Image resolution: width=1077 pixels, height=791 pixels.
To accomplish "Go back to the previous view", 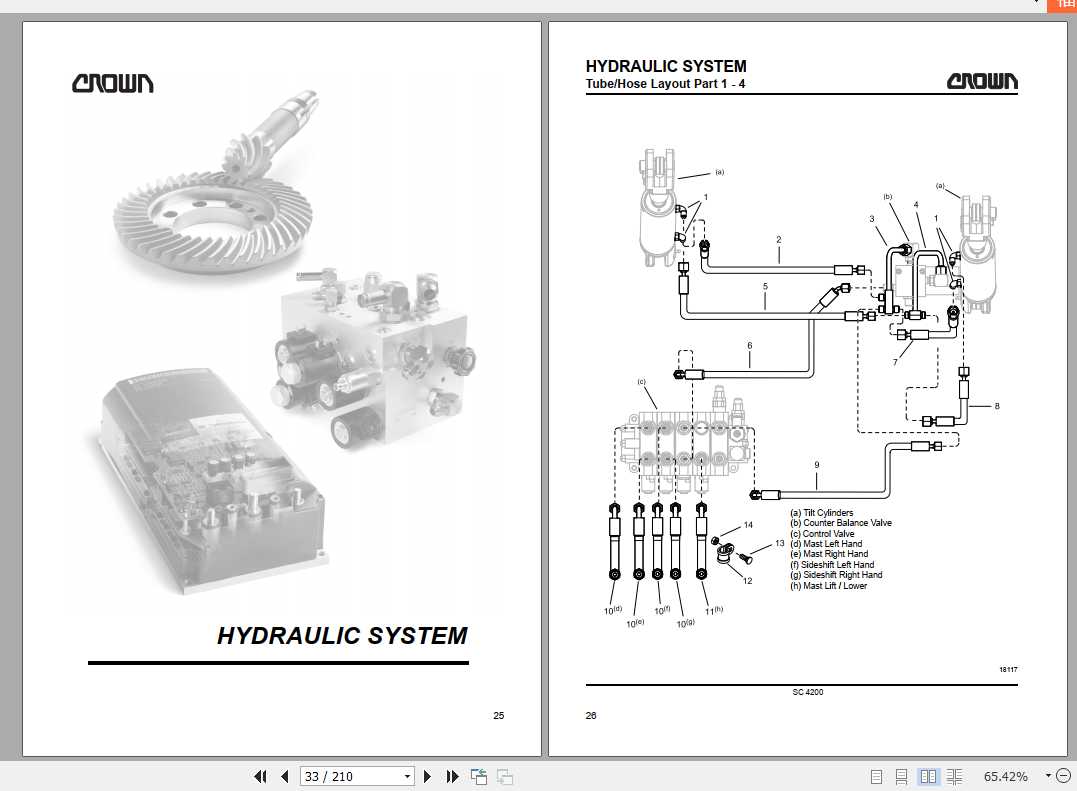I will click(479, 777).
